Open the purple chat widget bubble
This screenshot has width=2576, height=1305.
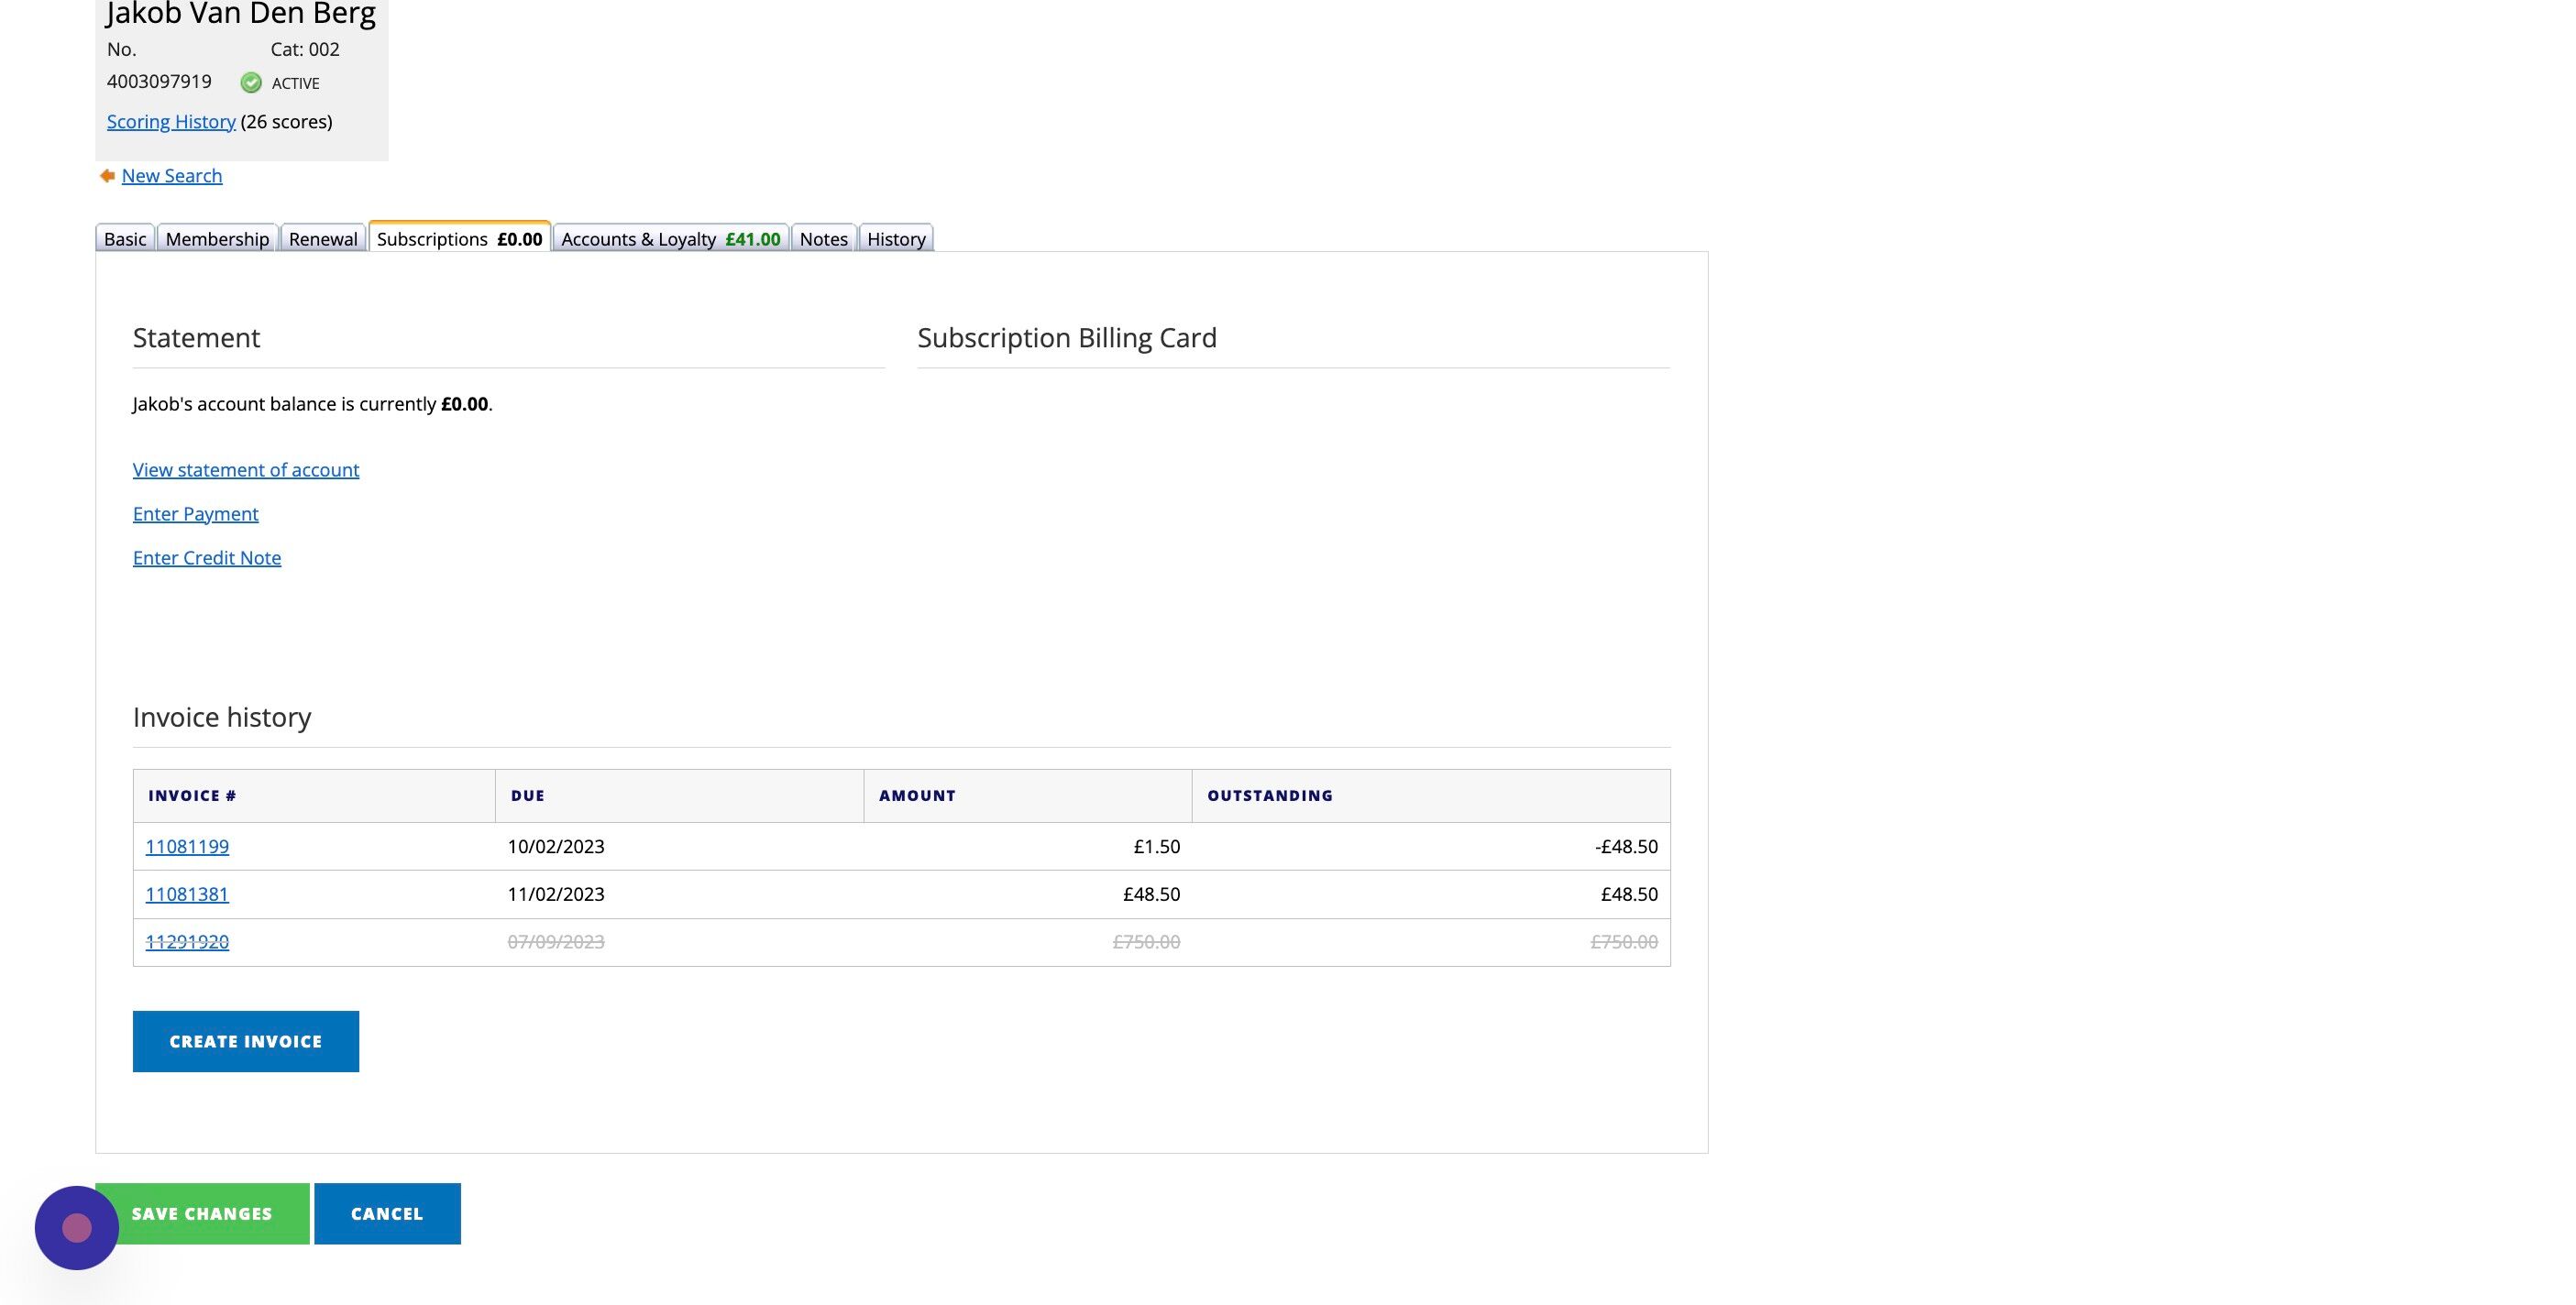coord(77,1227)
